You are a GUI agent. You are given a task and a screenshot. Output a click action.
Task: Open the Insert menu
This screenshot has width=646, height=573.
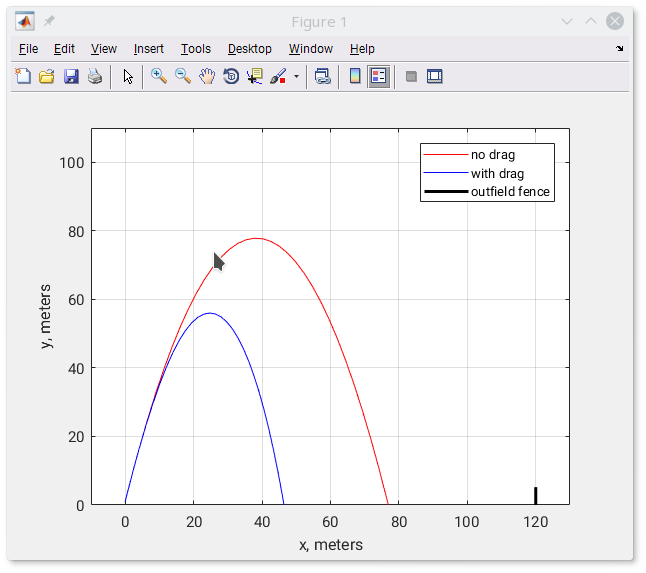pos(149,48)
